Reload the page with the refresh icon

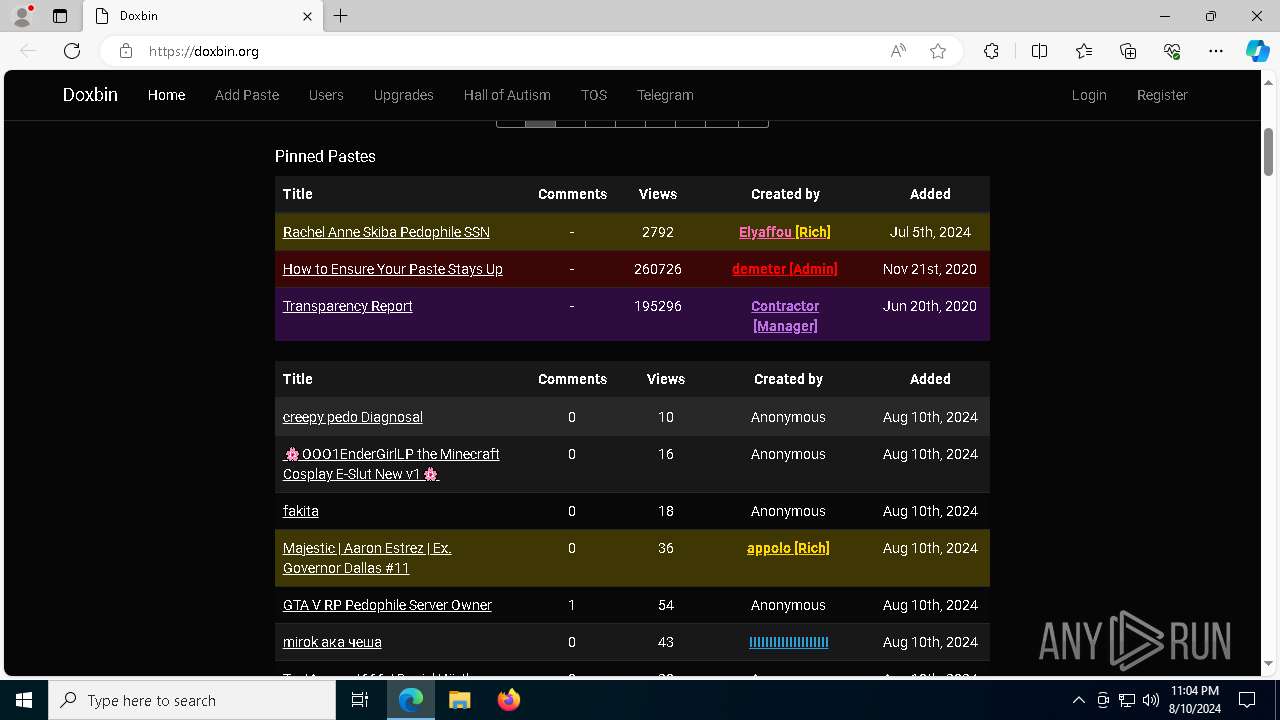click(x=72, y=51)
